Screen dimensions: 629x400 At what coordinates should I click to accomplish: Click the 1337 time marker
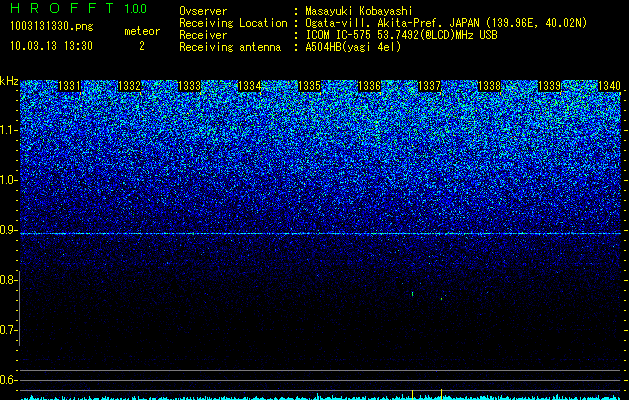(429, 86)
